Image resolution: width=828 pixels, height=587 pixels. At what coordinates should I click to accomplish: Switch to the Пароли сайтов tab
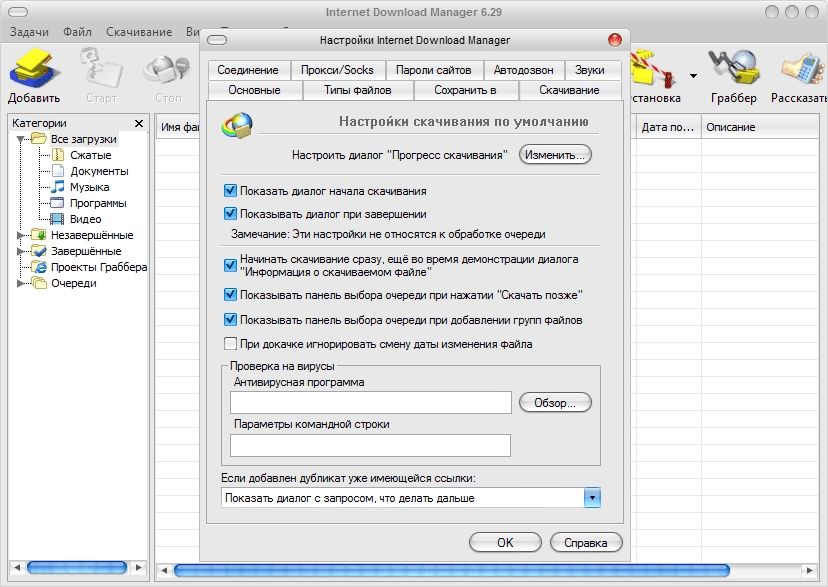tap(434, 70)
